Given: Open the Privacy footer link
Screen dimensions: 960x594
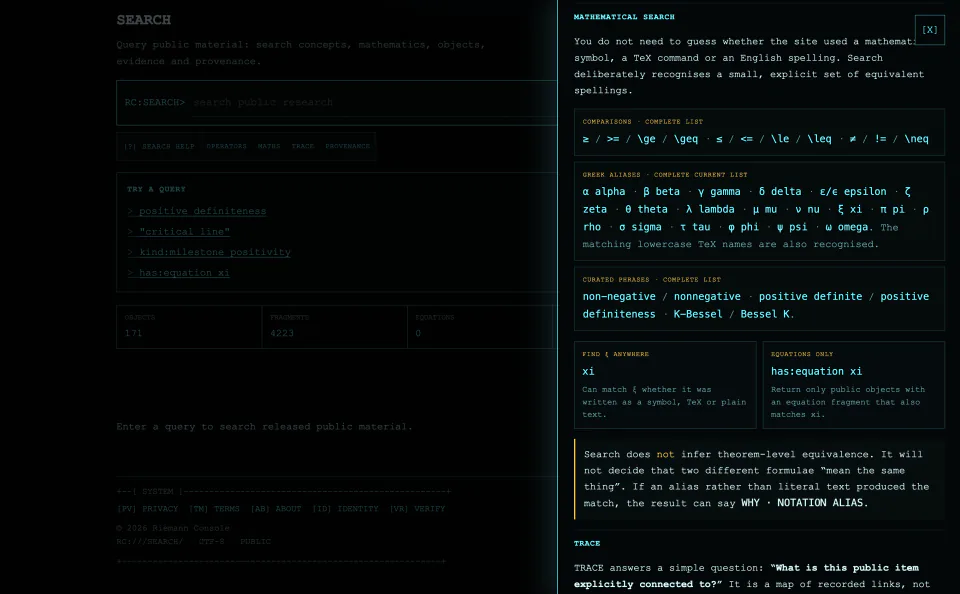Looking at the screenshot, I should click(x=148, y=508).
